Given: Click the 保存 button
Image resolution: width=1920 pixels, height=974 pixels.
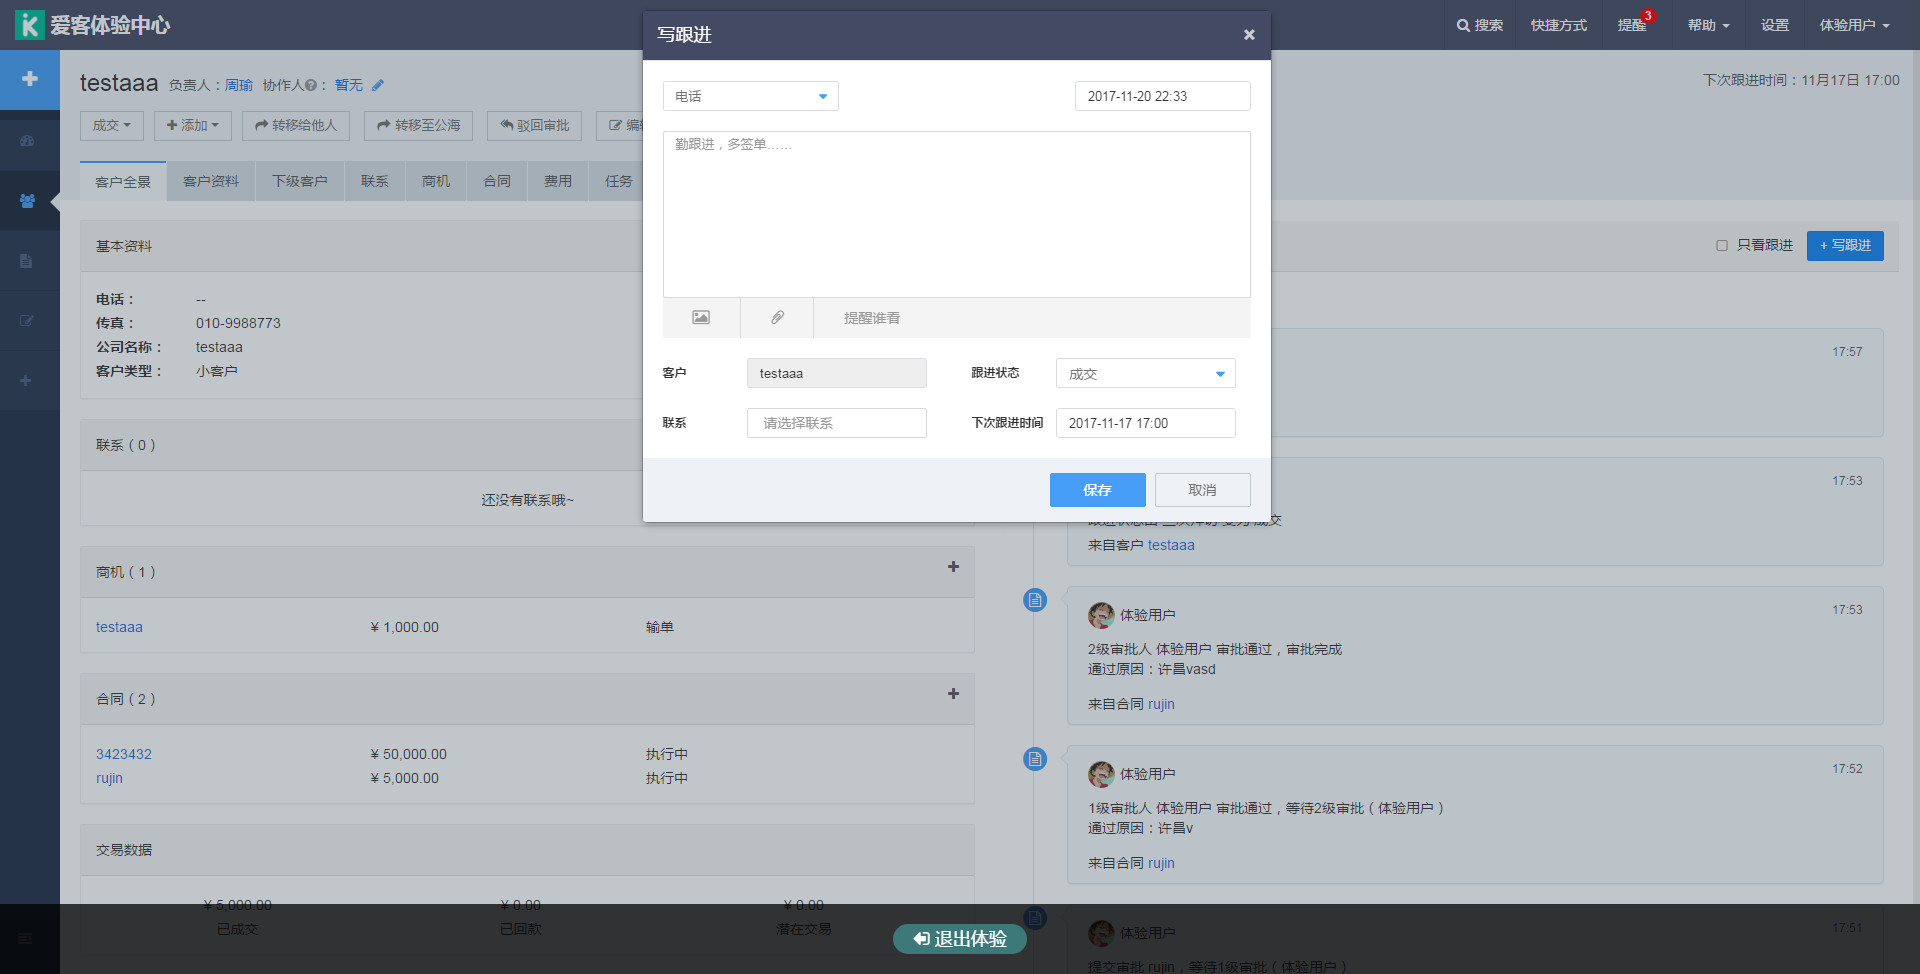Looking at the screenshot, I should 1097,490.
